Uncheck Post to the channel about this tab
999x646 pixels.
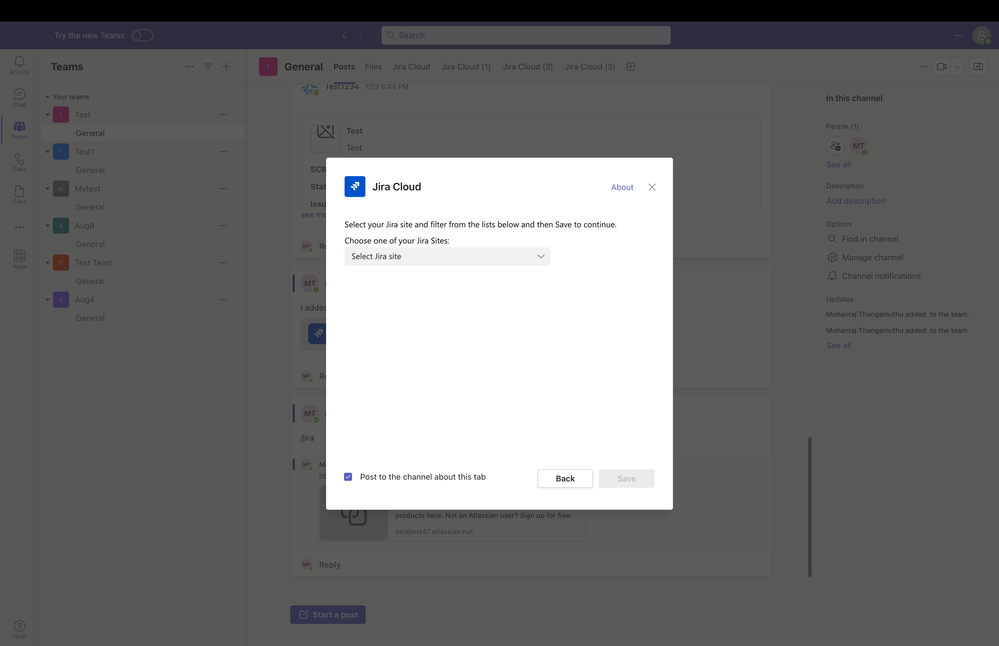pos(348,477)
